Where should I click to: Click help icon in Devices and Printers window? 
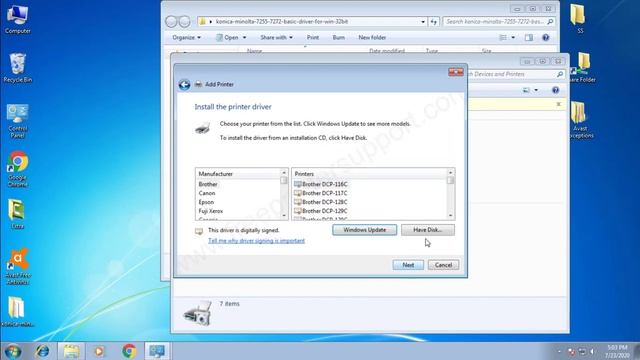pyautogui.click(x=556, y=90)
